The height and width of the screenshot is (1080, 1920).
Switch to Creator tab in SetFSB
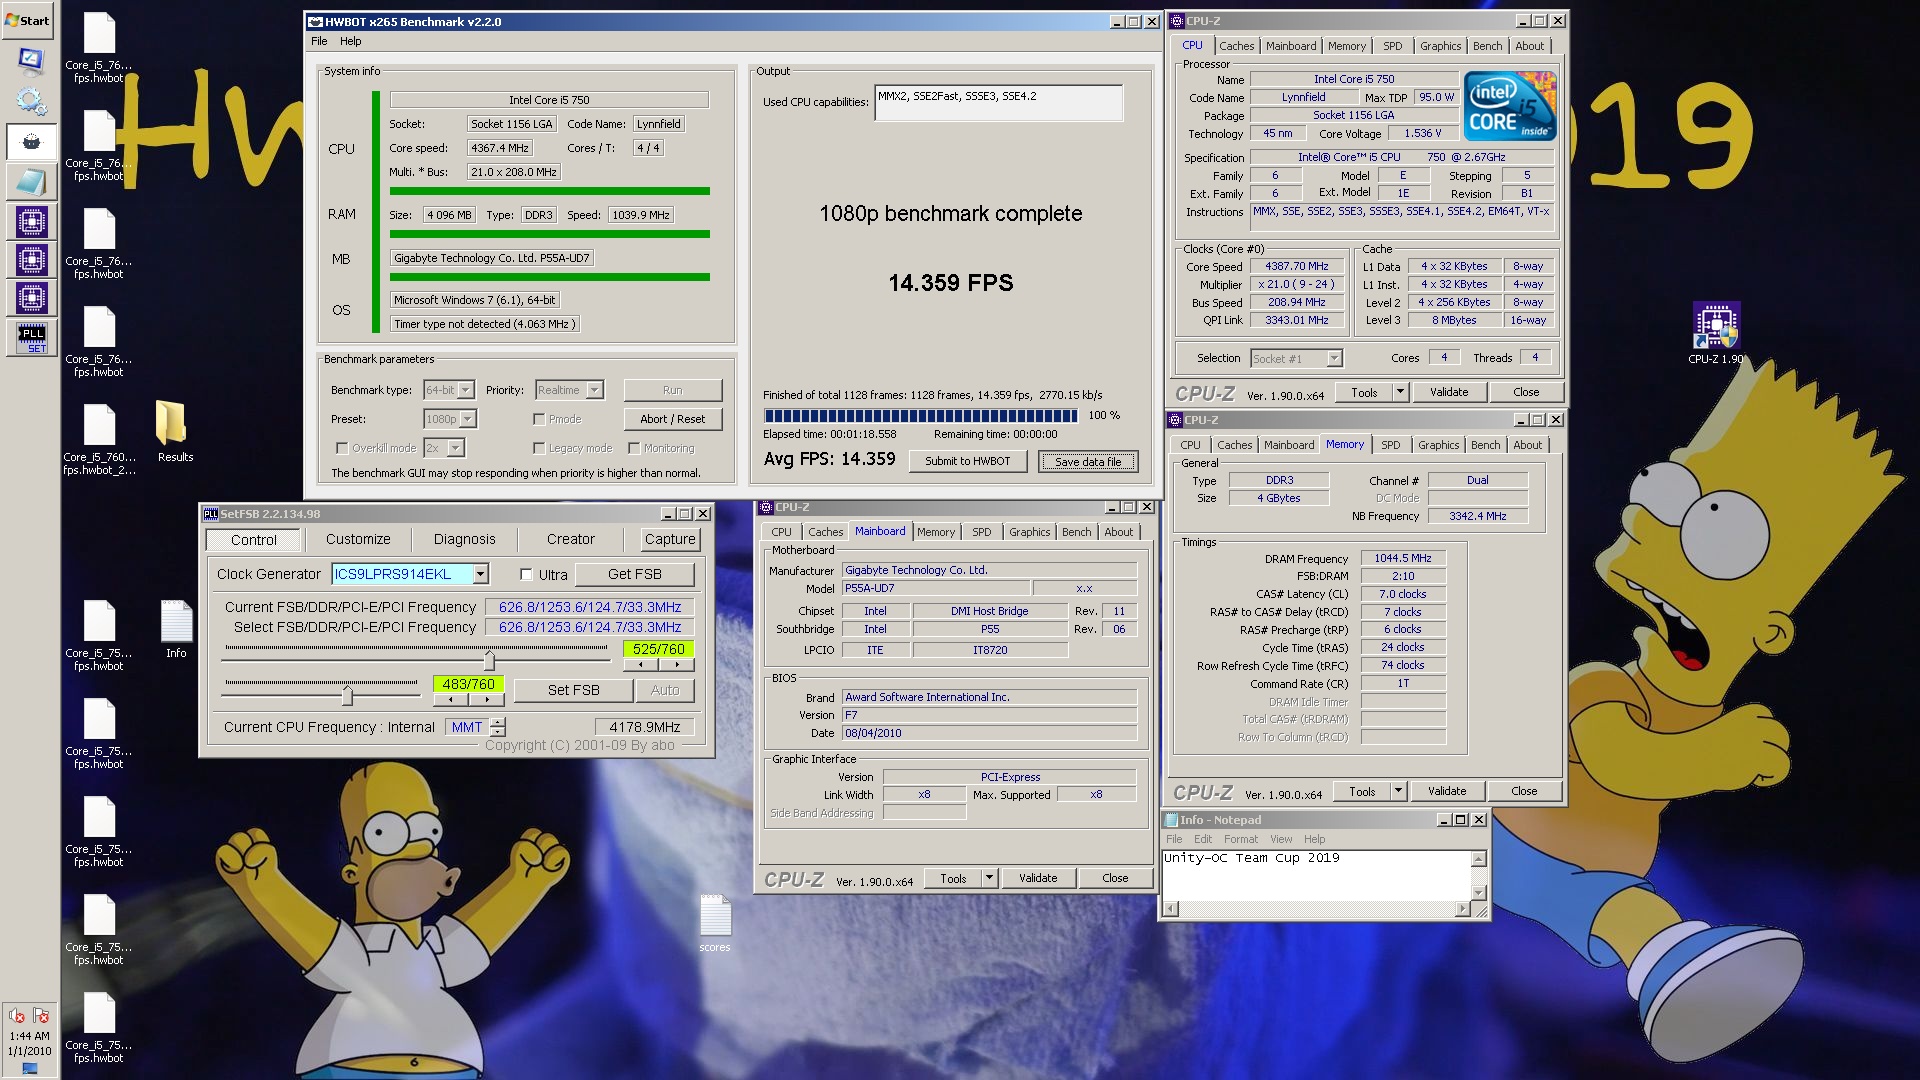(570, 539)
